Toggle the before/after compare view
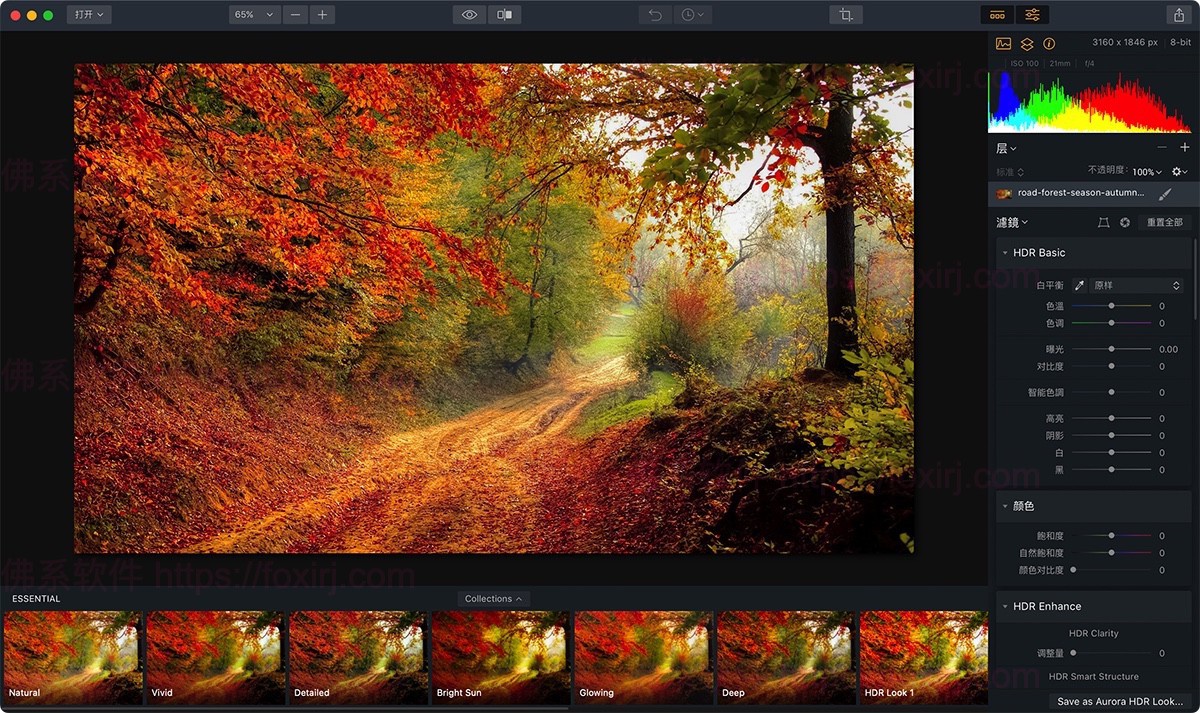The image size is (1200, 713). (x=505, y=15)
